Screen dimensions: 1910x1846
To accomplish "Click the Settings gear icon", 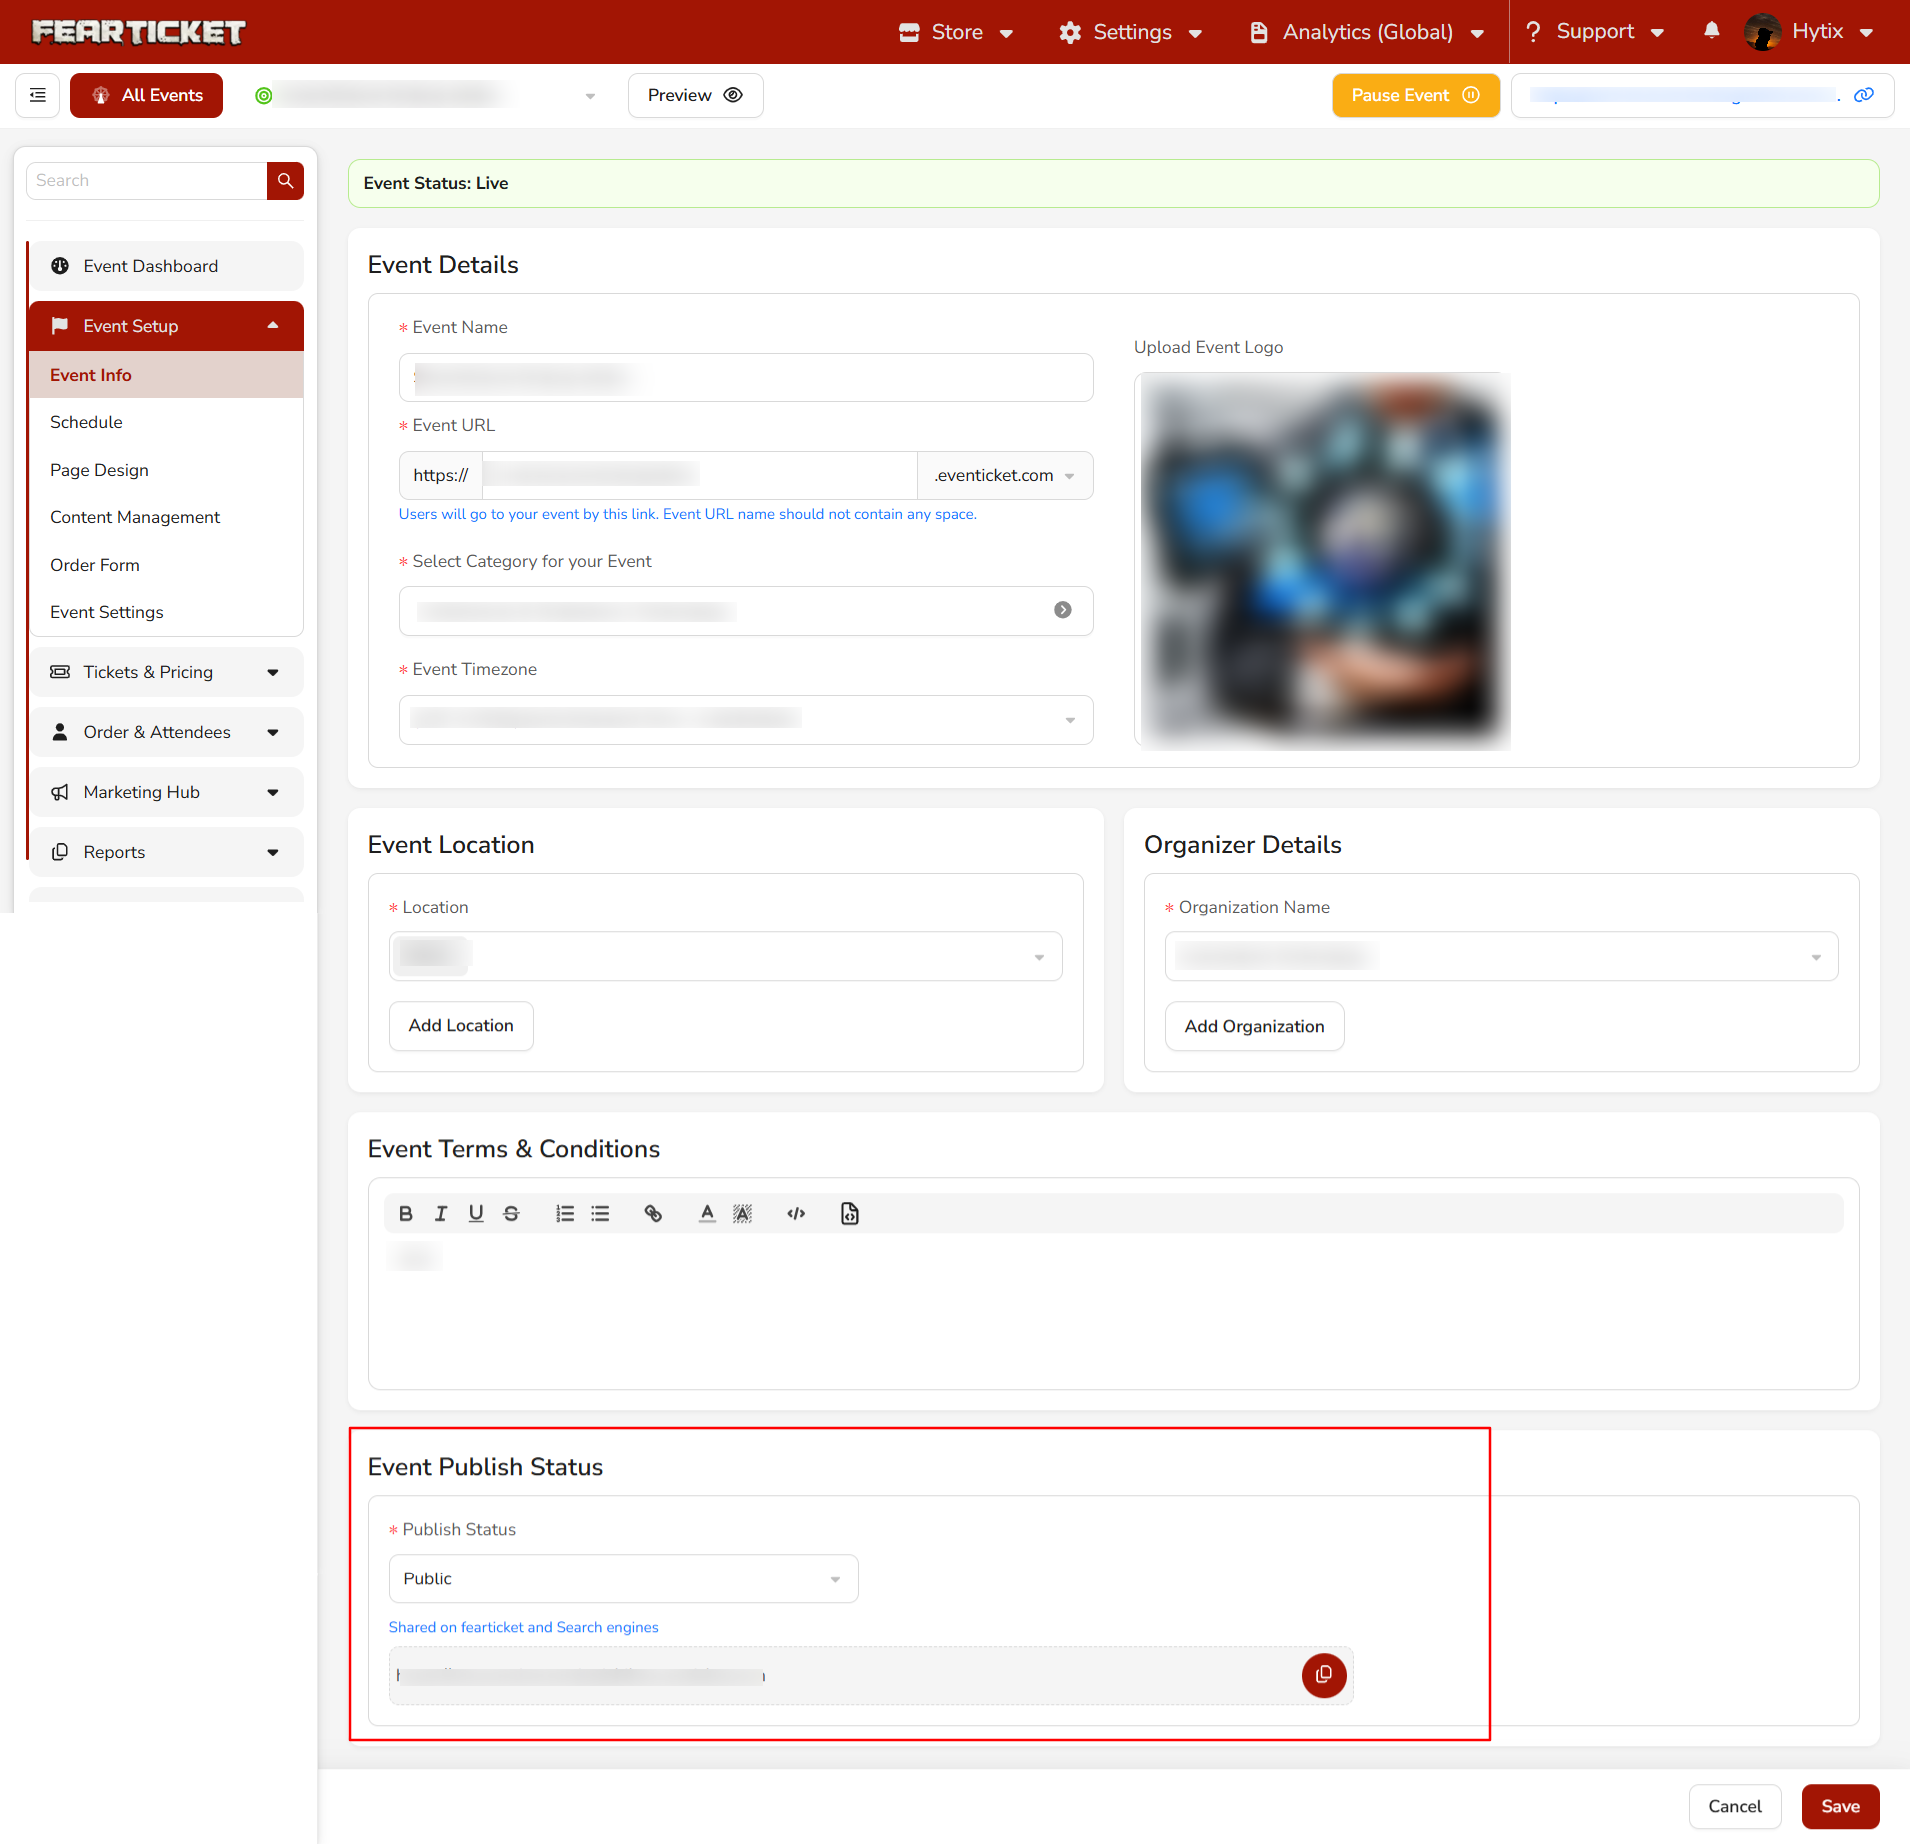I will (x=1070, y=32).
